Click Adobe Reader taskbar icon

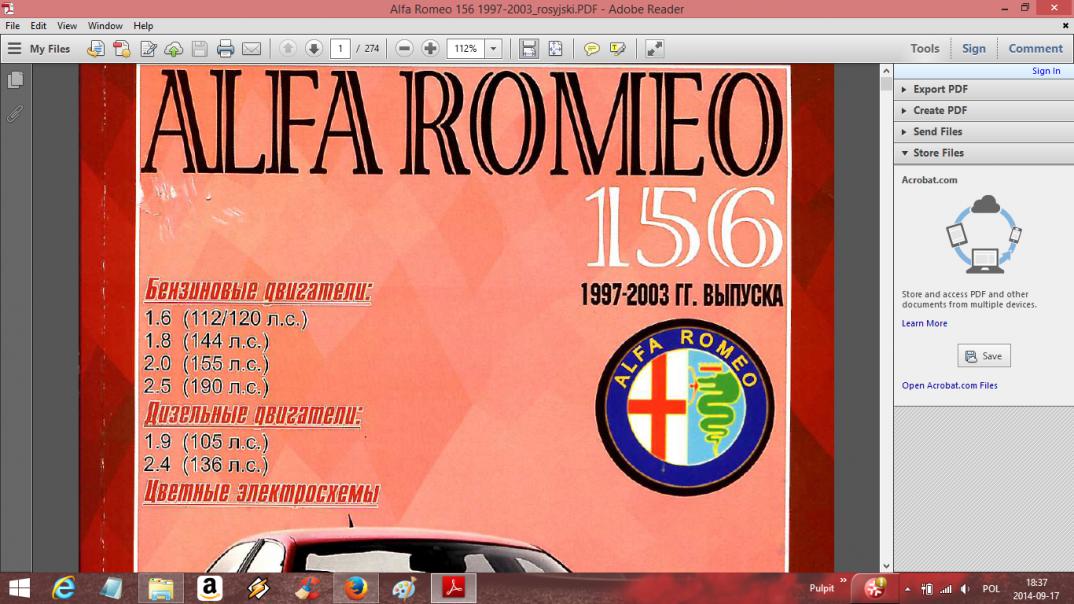(x=453, y=588)
